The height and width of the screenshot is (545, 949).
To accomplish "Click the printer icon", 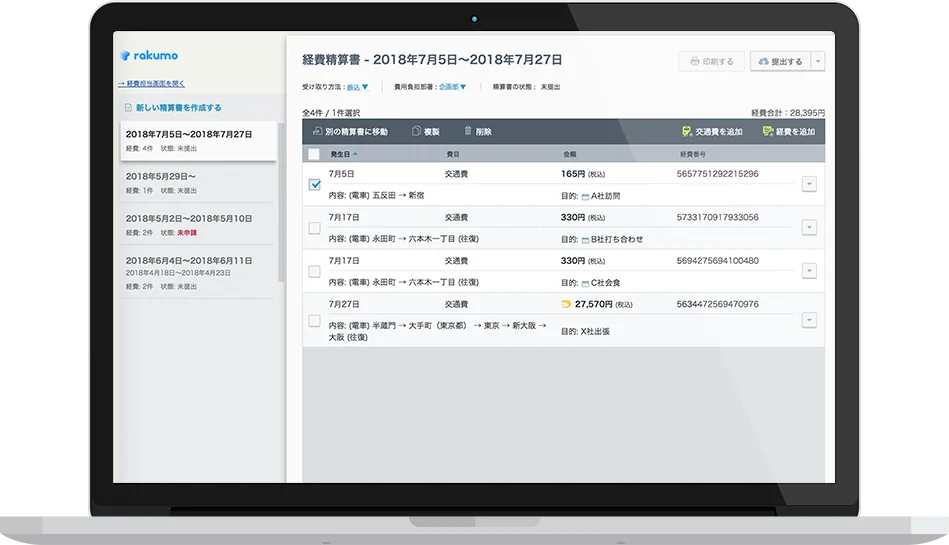I will point(695,61).
